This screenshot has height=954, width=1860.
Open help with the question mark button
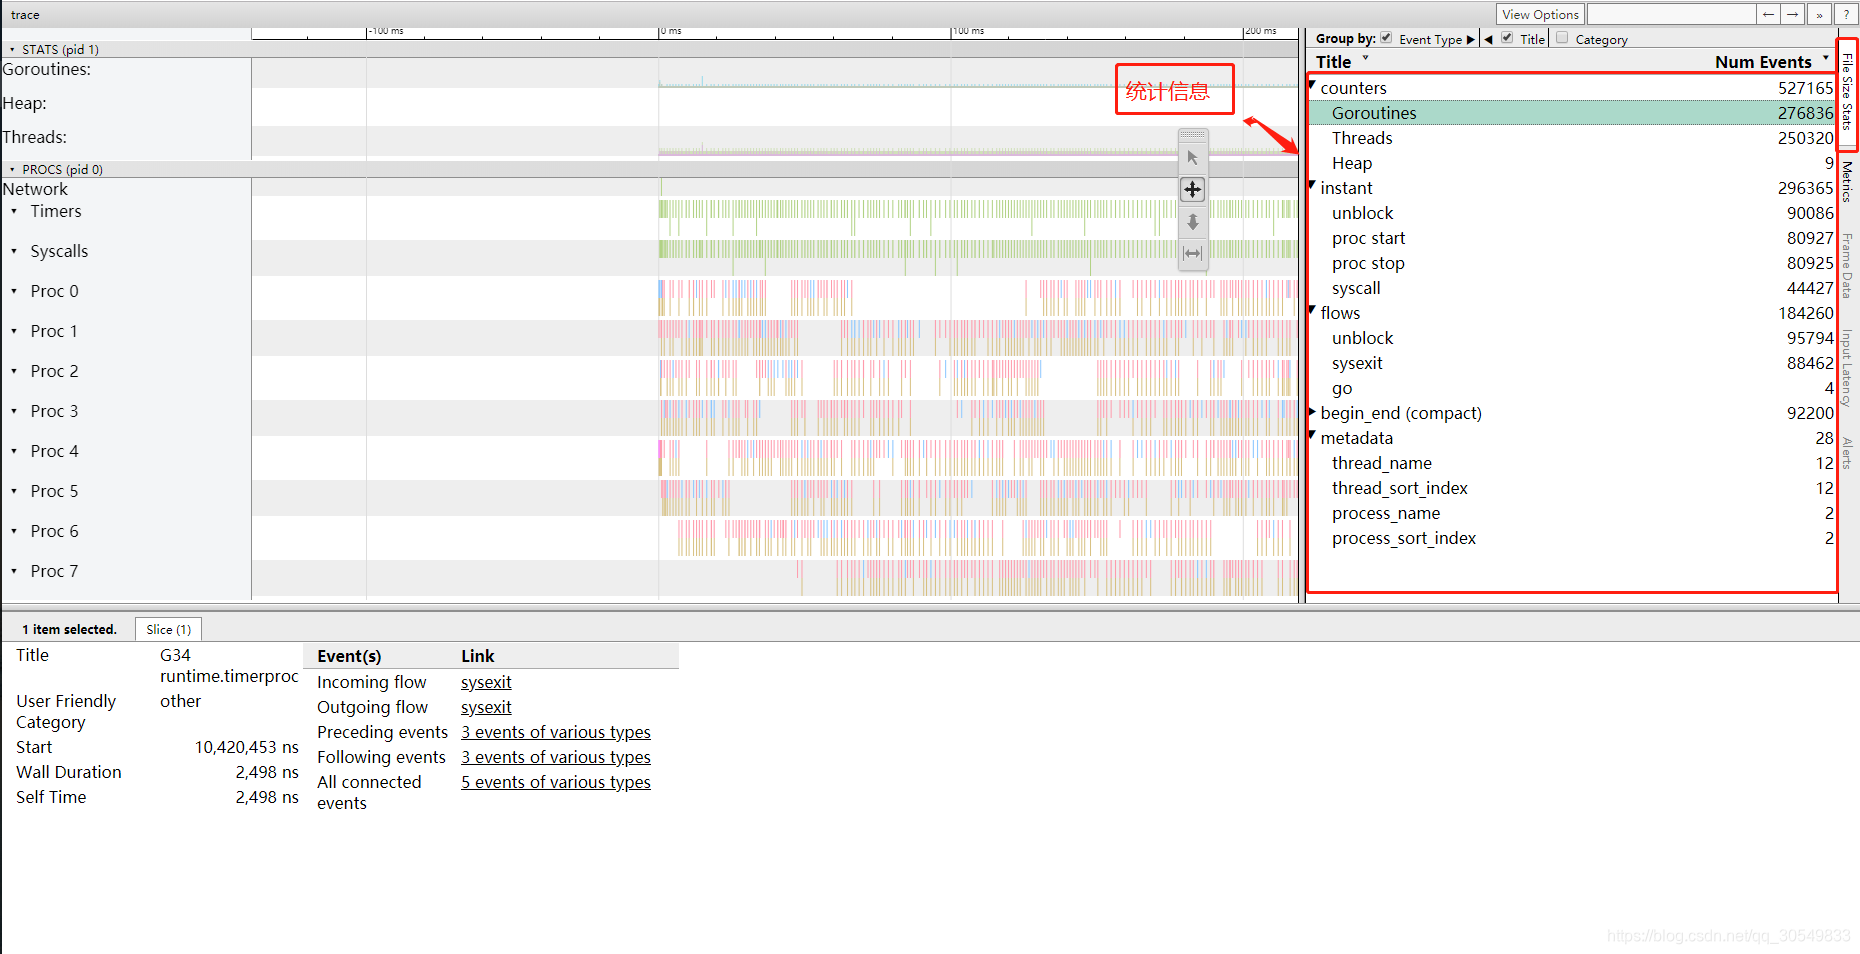point(1846,14)
